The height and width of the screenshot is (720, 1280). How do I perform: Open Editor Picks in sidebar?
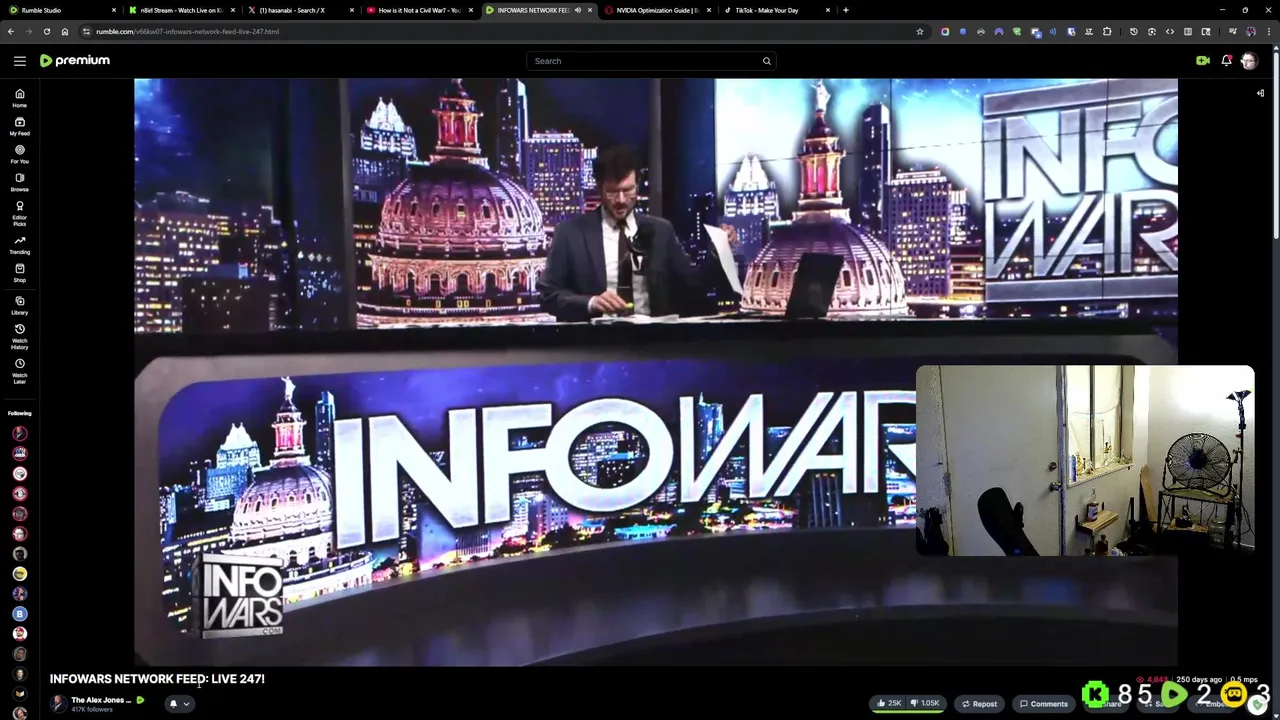(19, 213)
